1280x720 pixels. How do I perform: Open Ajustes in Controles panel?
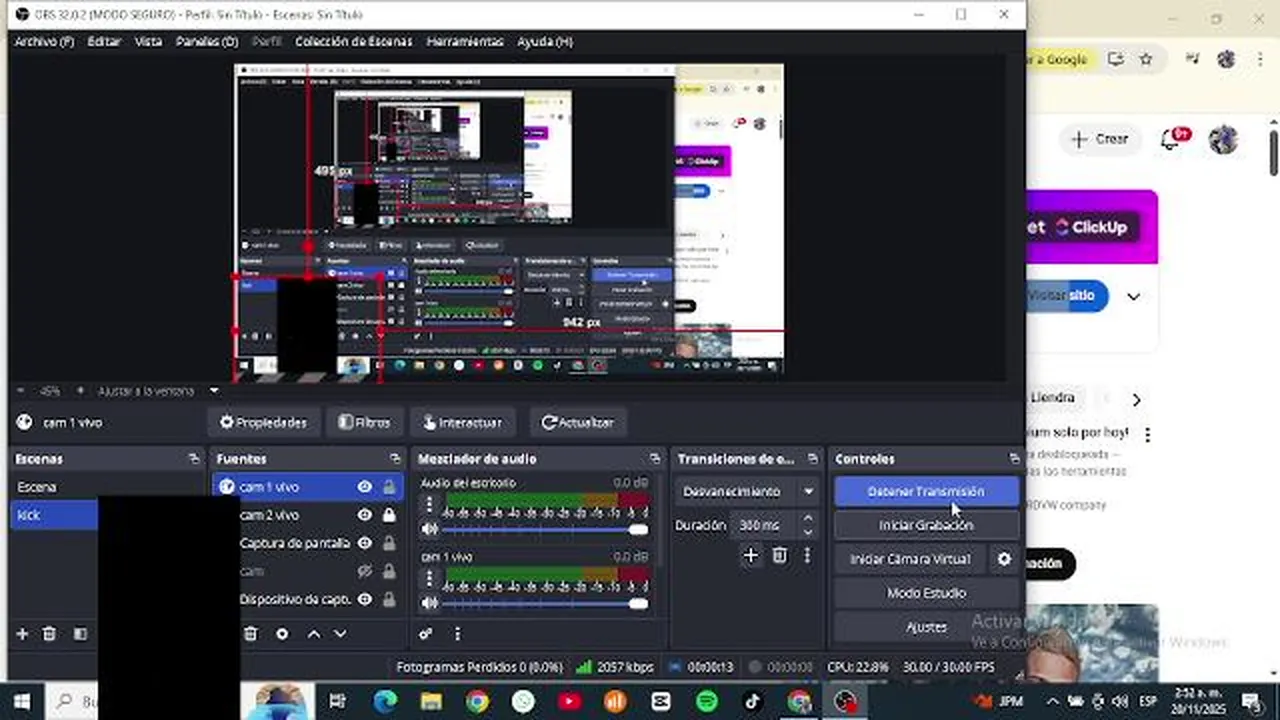[x=926, y=627]
